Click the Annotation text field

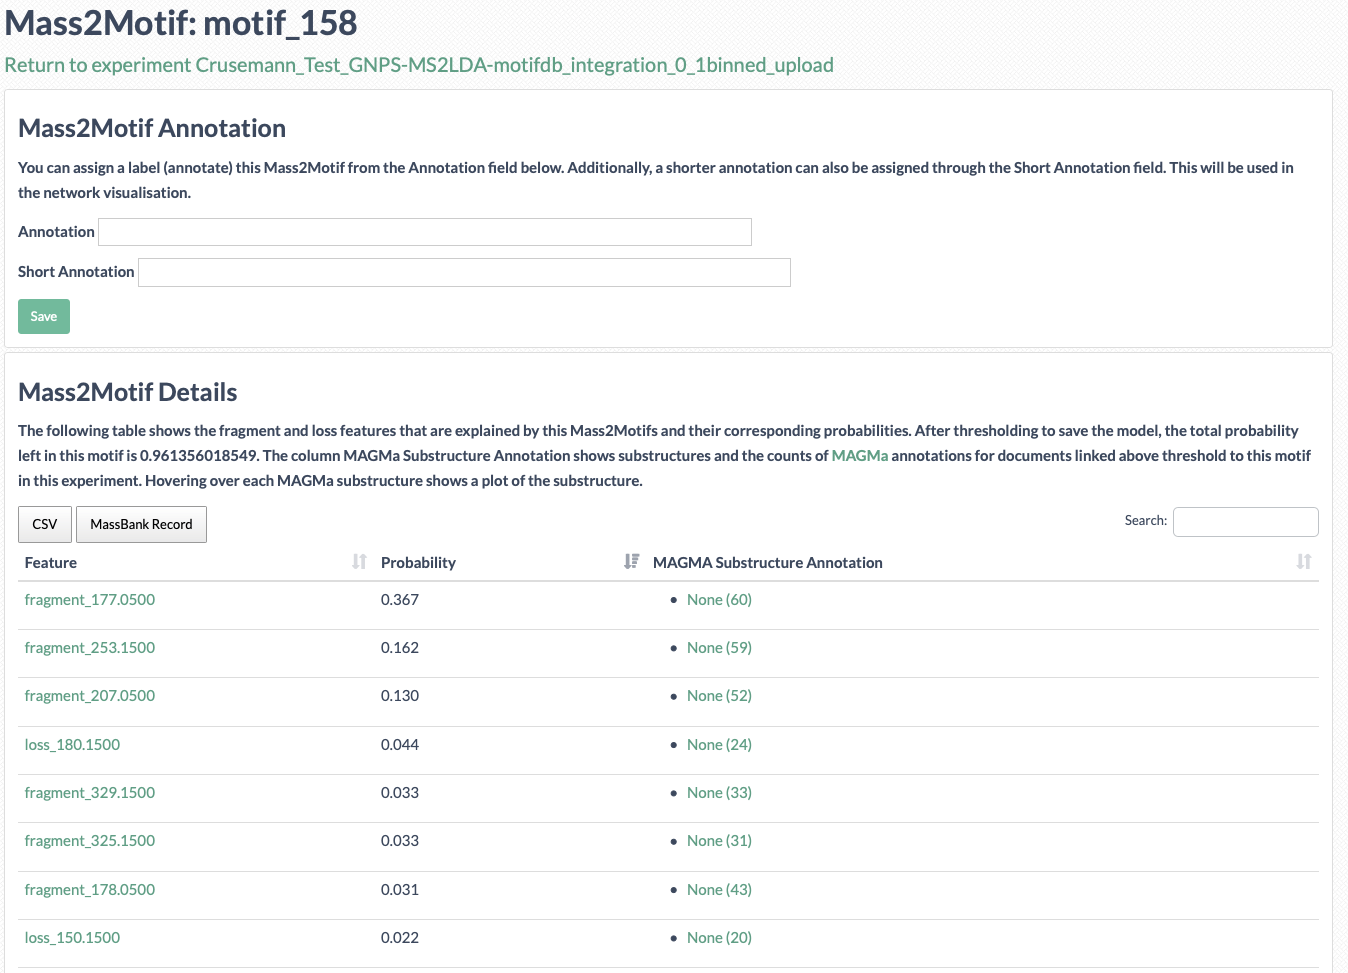[425, 232]
